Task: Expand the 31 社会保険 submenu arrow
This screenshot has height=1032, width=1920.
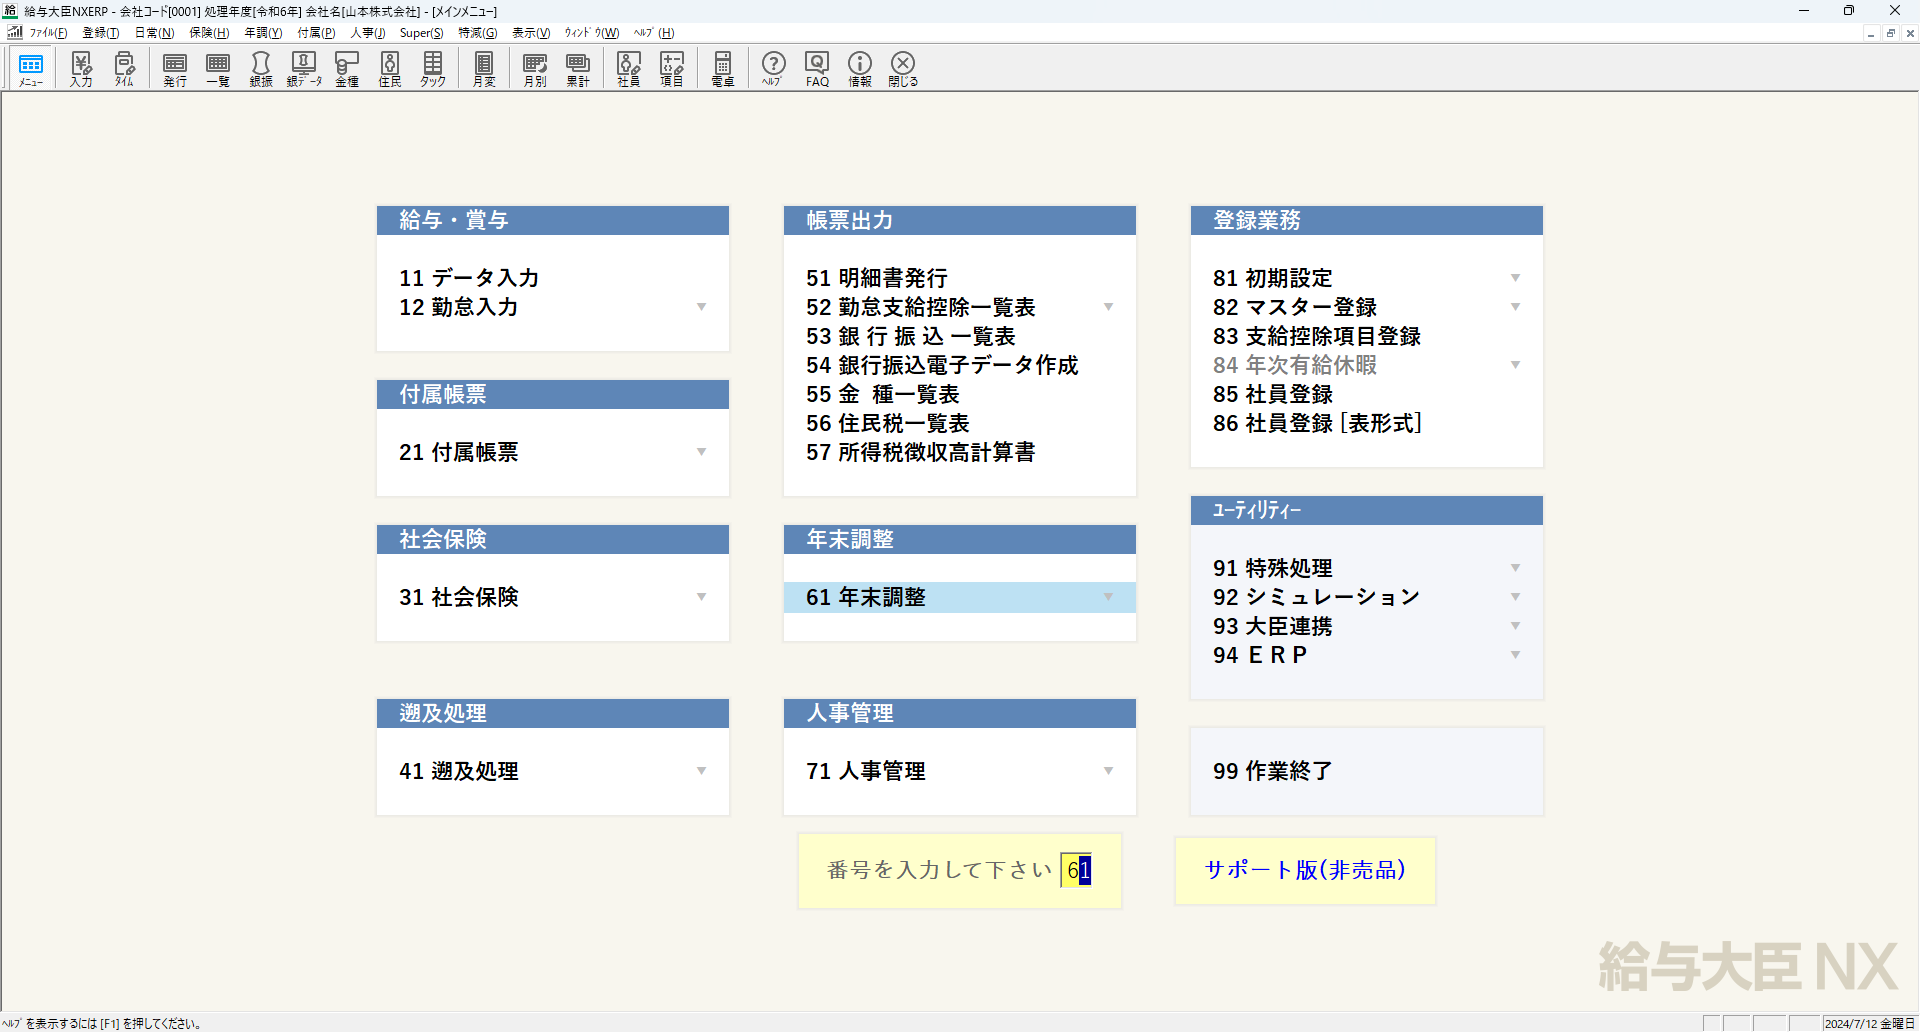Action: [701, 597]
